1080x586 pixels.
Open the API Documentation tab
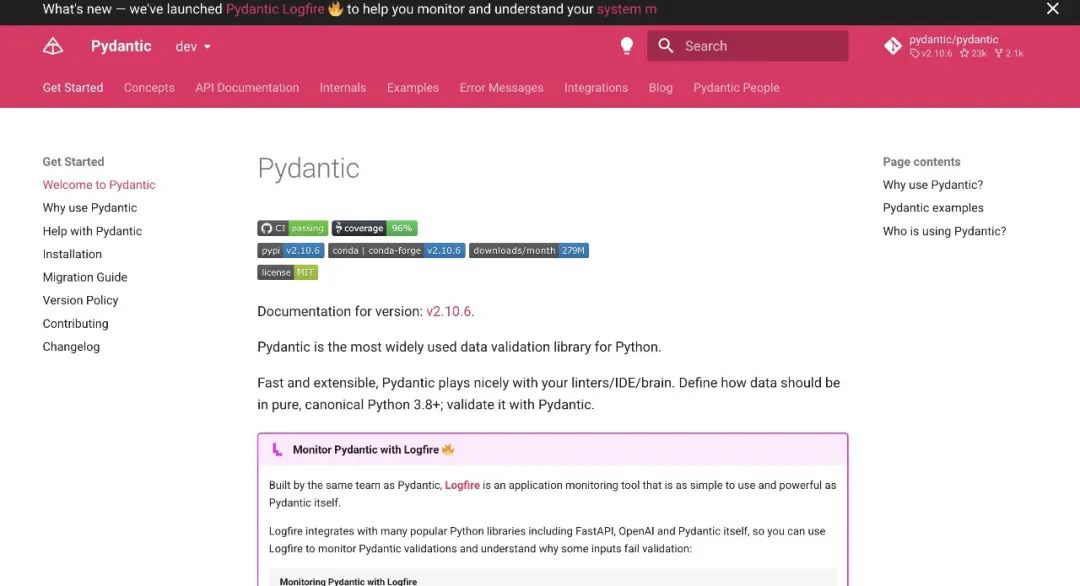(x=247, y=87)
